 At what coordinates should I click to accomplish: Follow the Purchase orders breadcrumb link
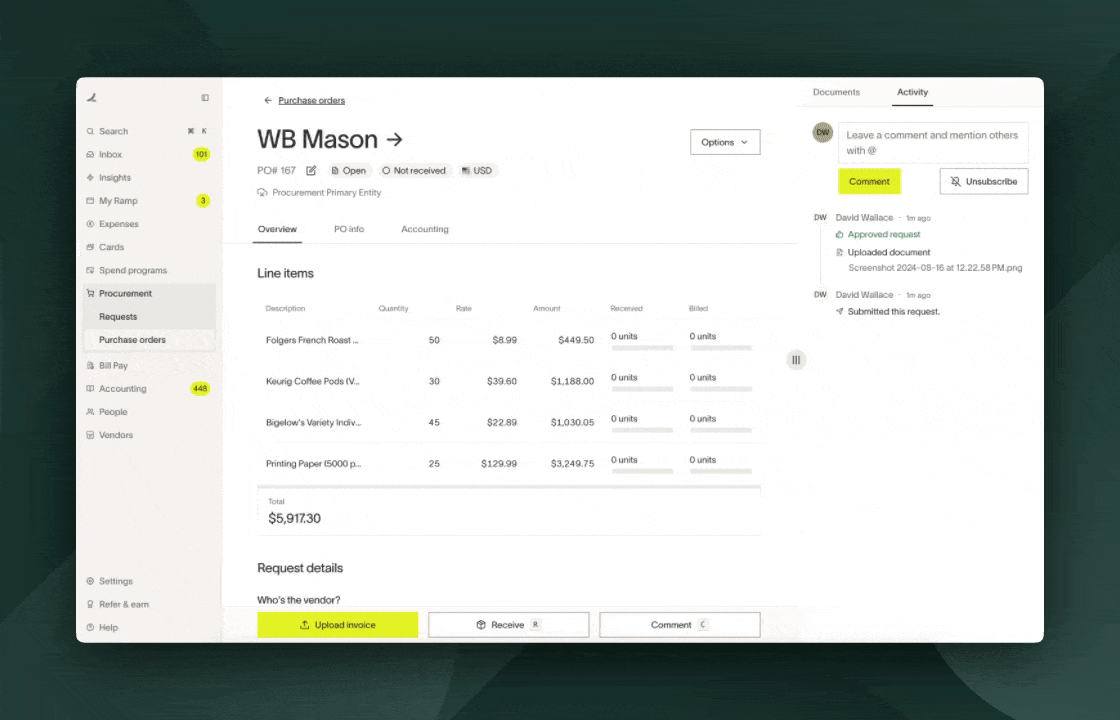coord(311,101)
